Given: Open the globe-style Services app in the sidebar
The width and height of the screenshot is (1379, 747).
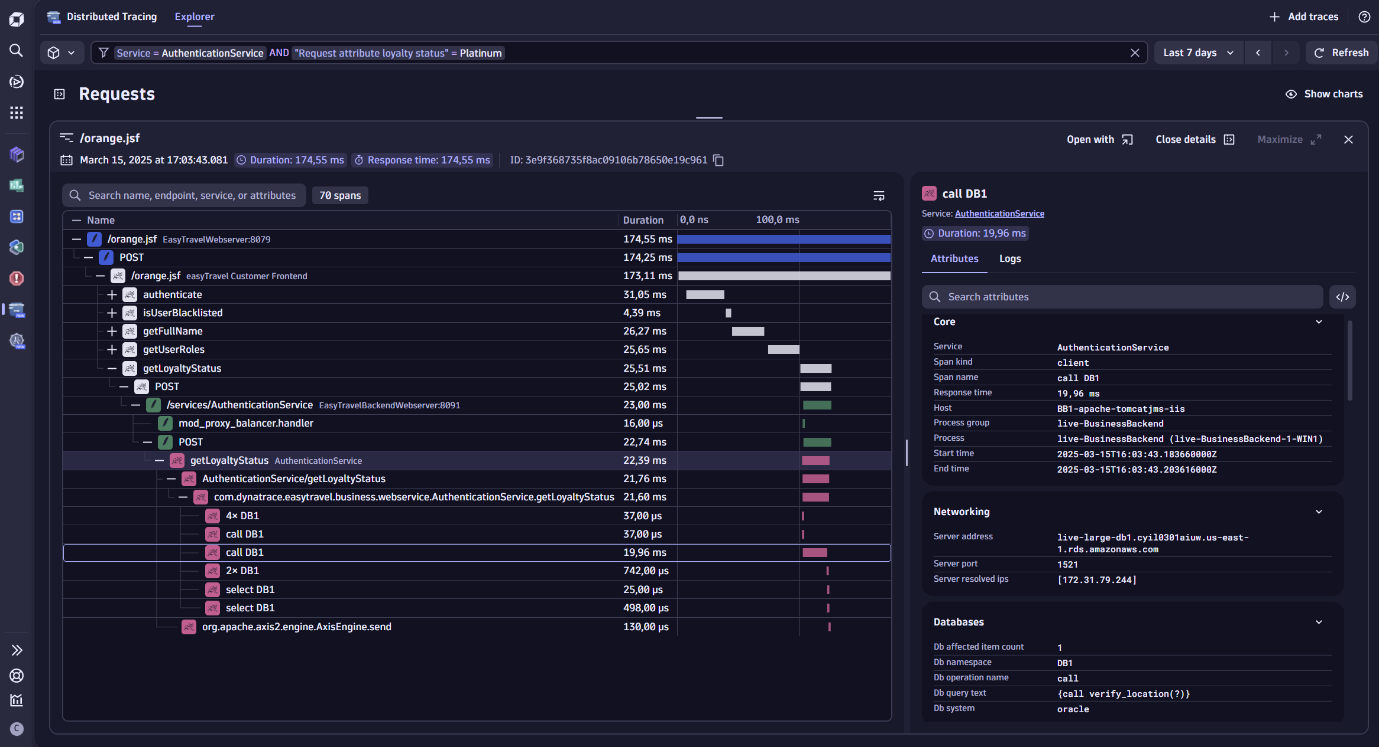Looking at the screenshot, I should pos(16,246).
